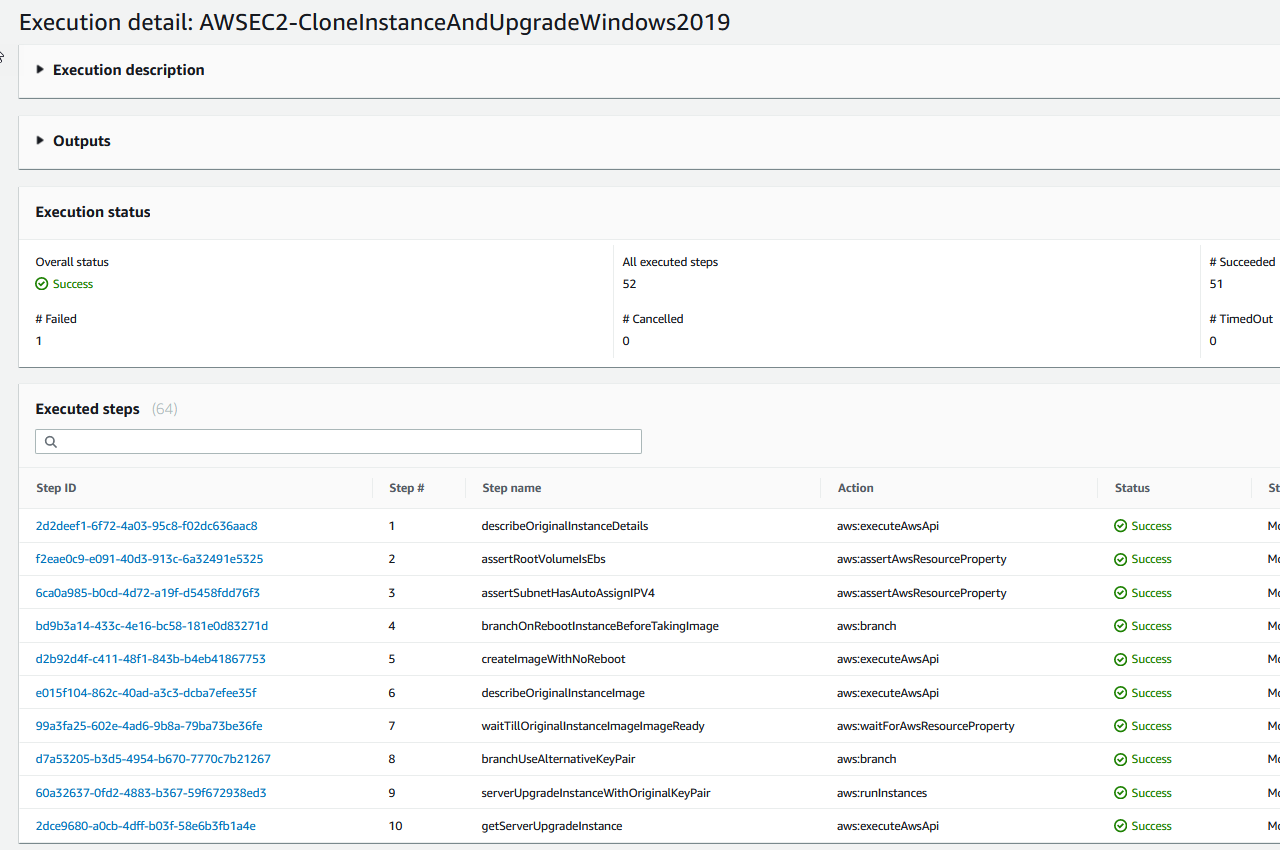The image size is (1280, 850).
Task: Click the Success icon on describeOriginalInstanceDetails row
Action: point(1120,525)
